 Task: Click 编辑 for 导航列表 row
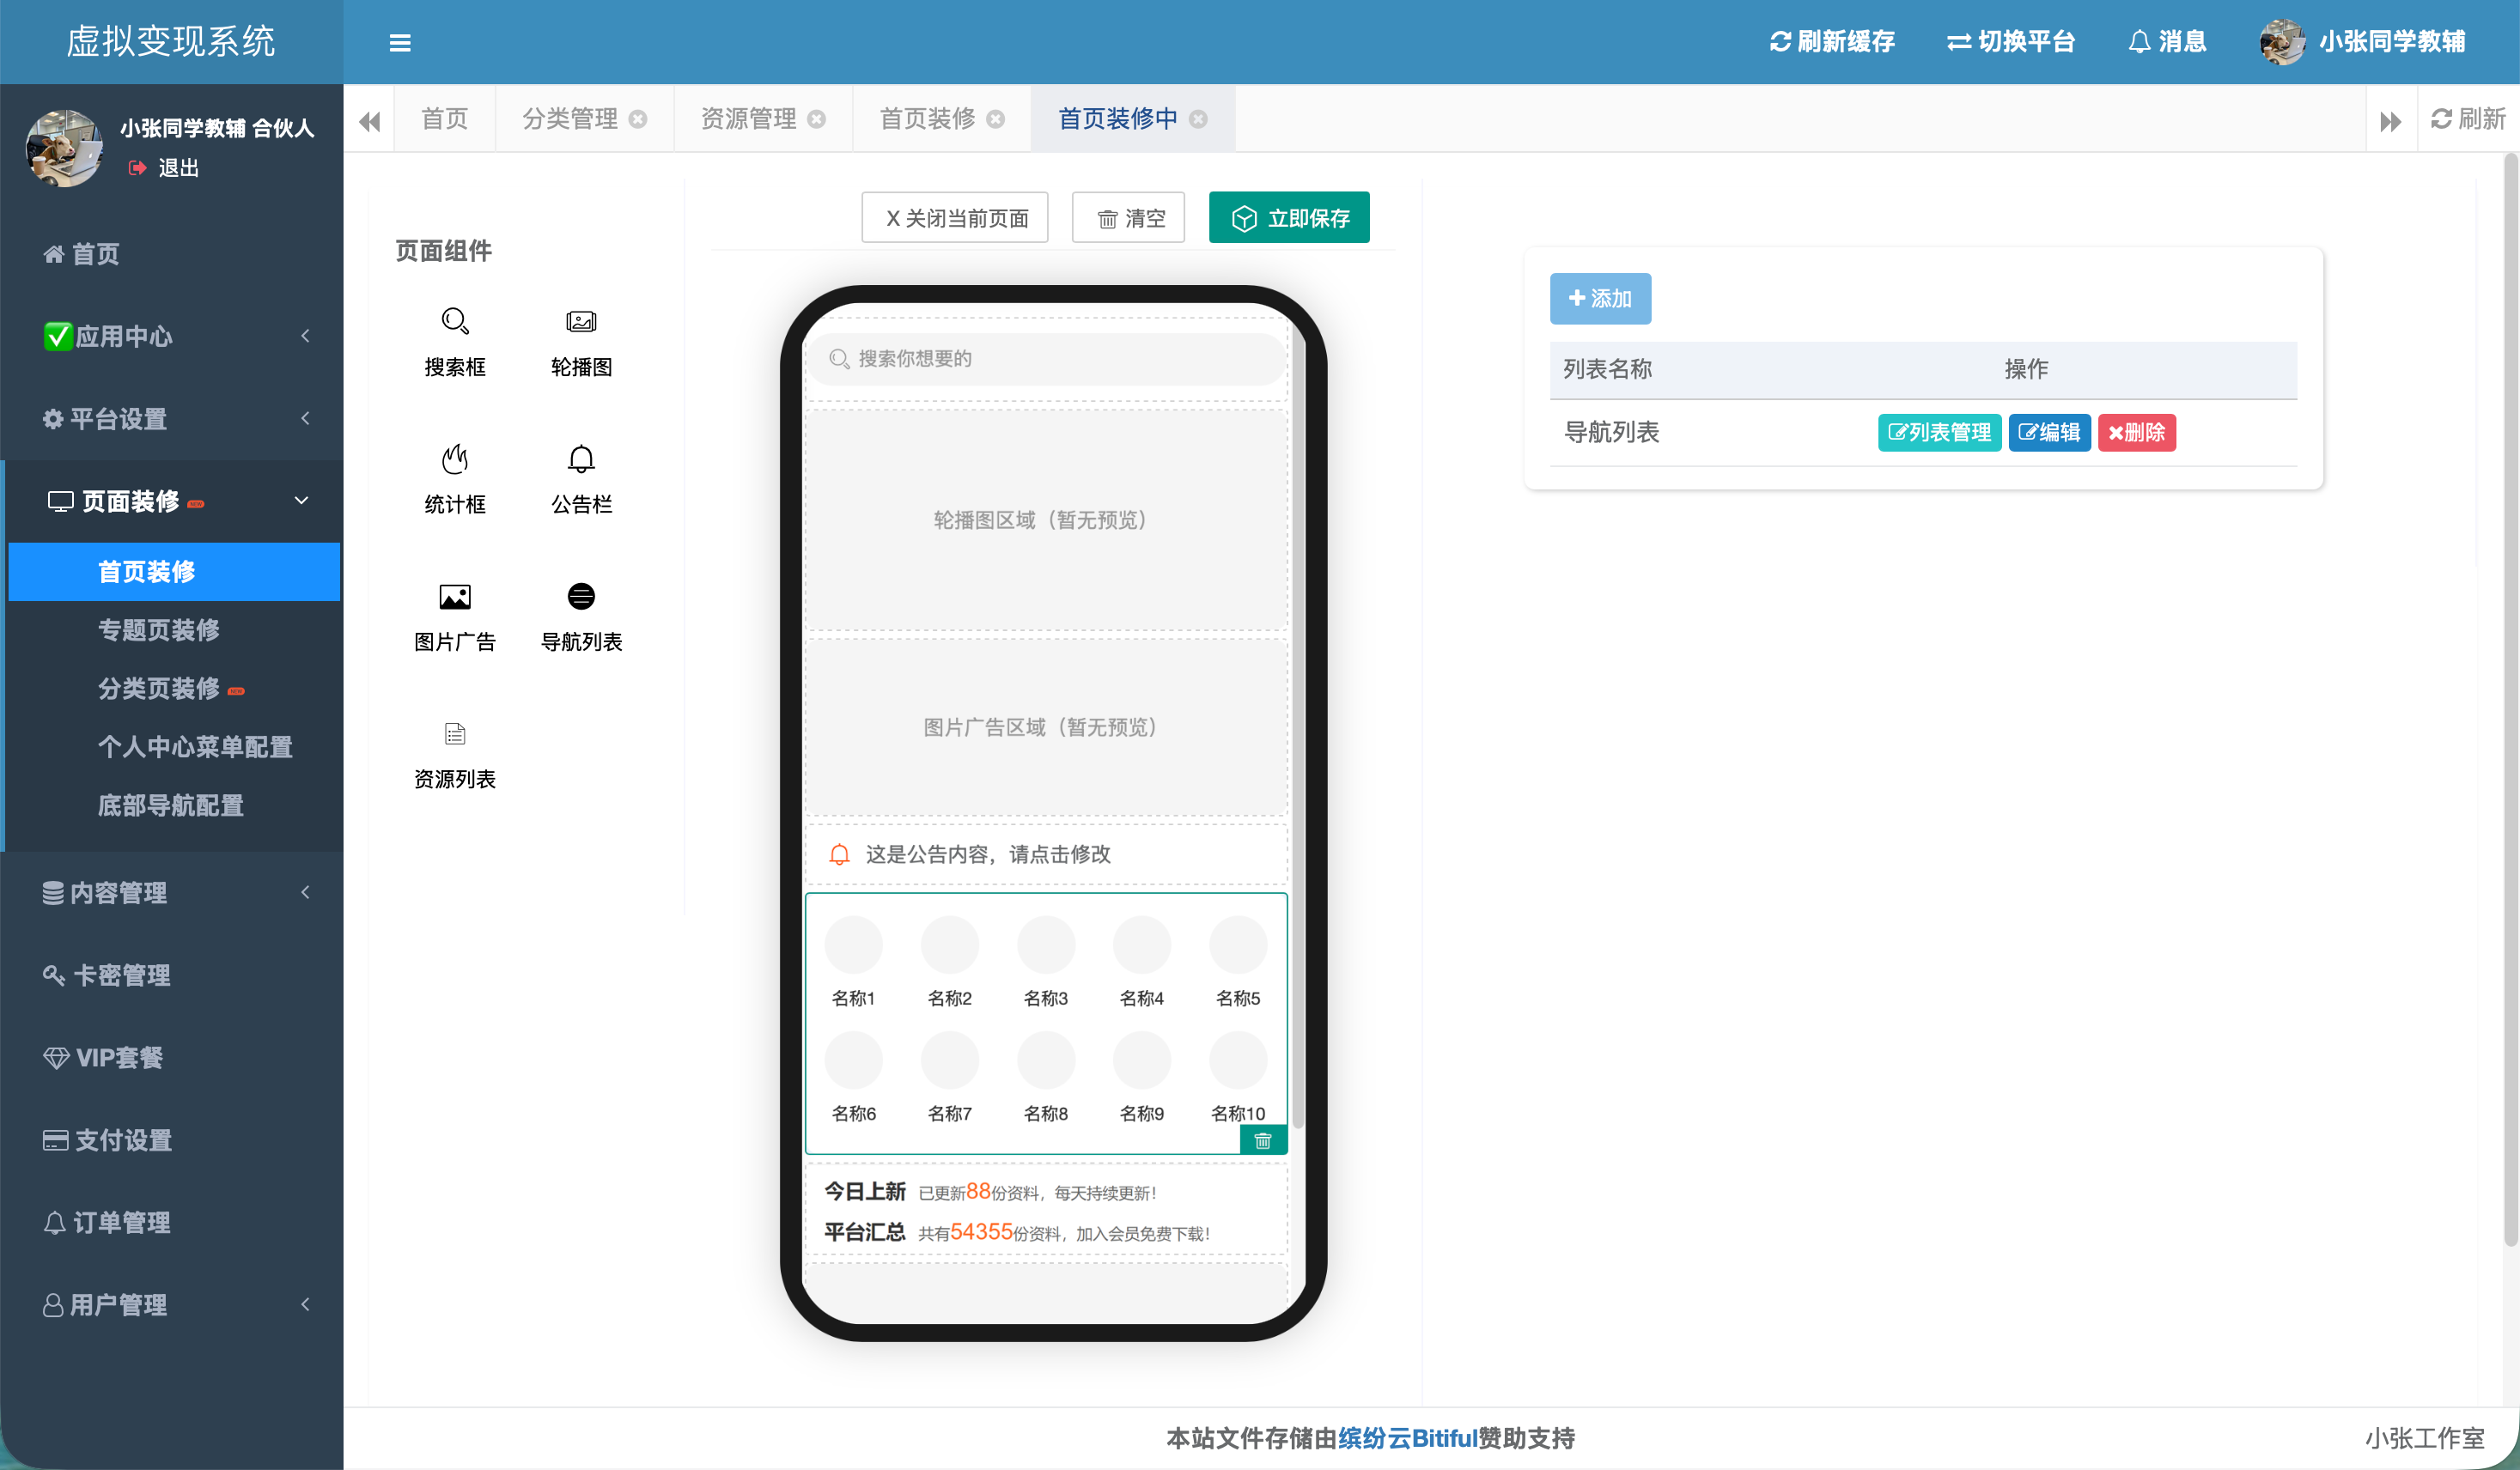point(2049,432)
